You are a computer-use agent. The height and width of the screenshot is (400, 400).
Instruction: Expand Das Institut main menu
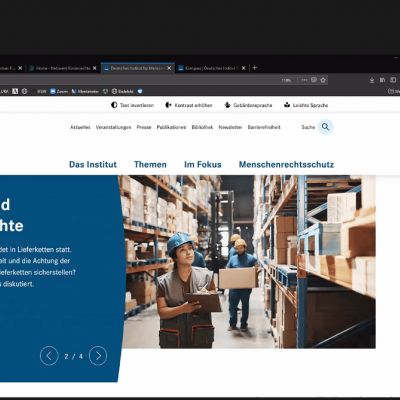pos(93,164)
